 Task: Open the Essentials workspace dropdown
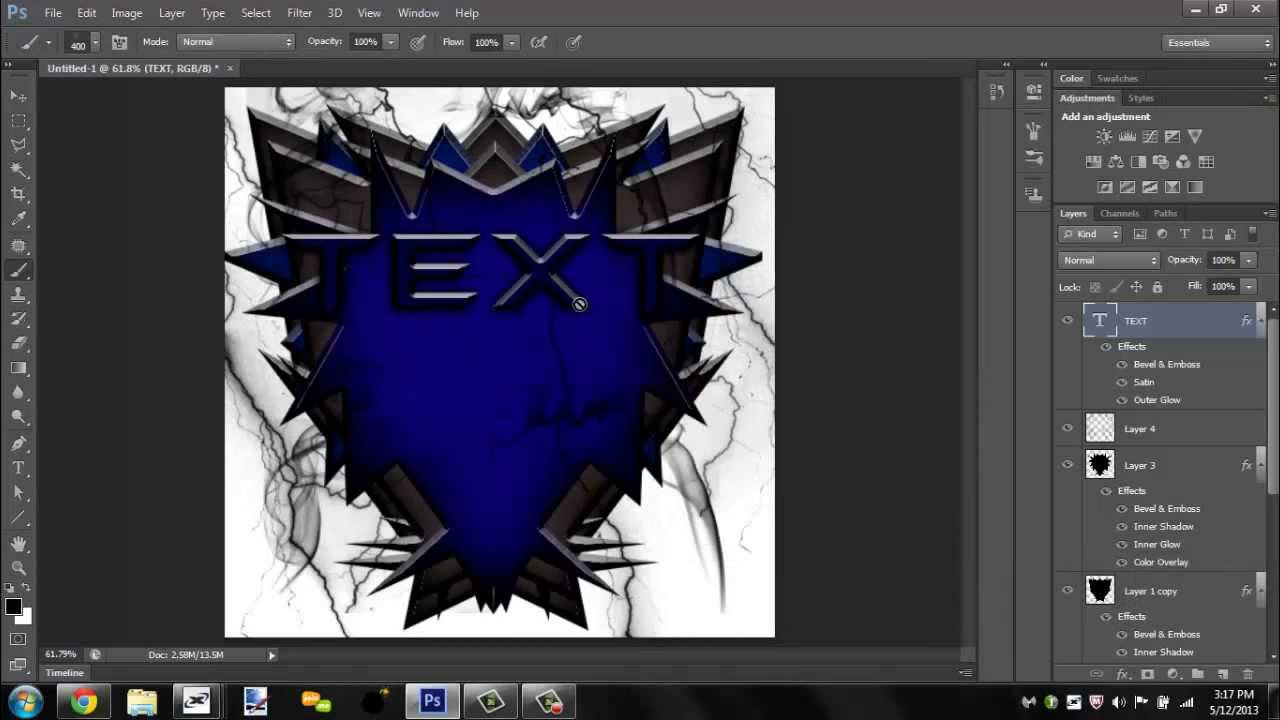click(x=1218, y=43)
